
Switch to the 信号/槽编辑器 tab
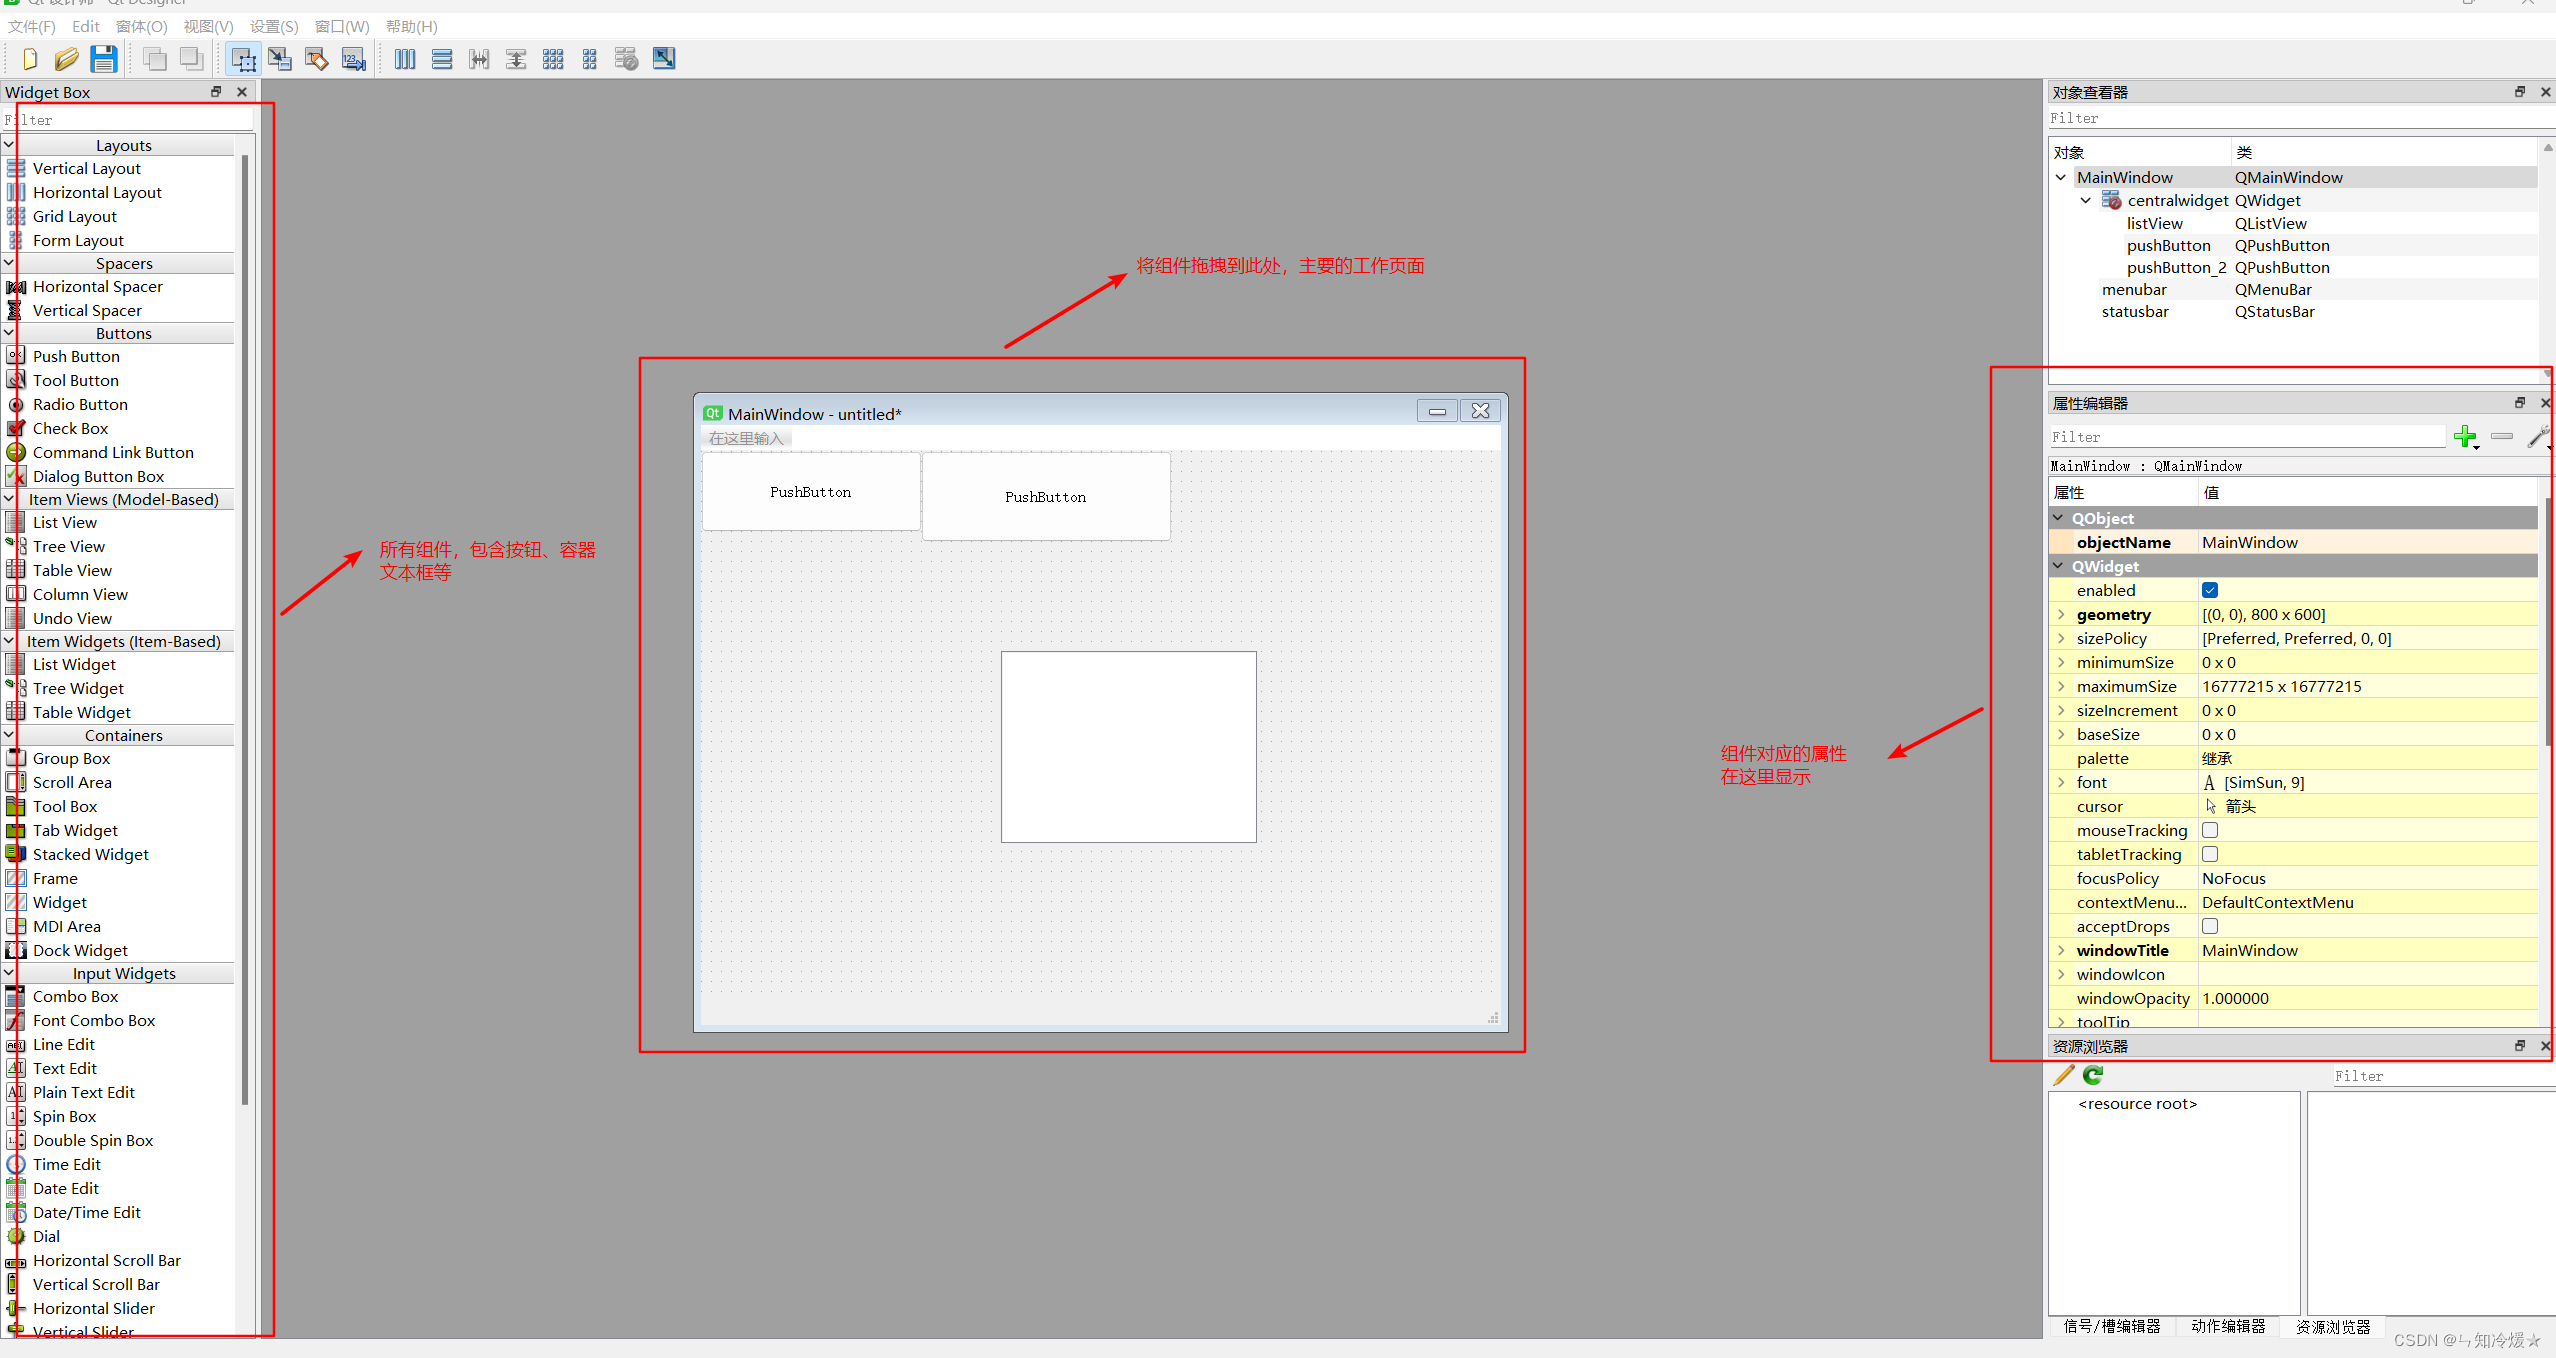(2112, 1326)
